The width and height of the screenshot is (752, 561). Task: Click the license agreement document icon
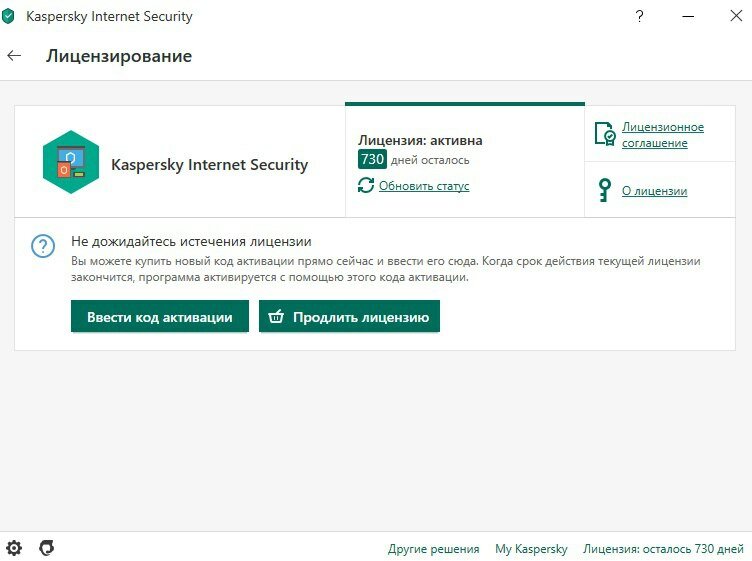(605, 134)
